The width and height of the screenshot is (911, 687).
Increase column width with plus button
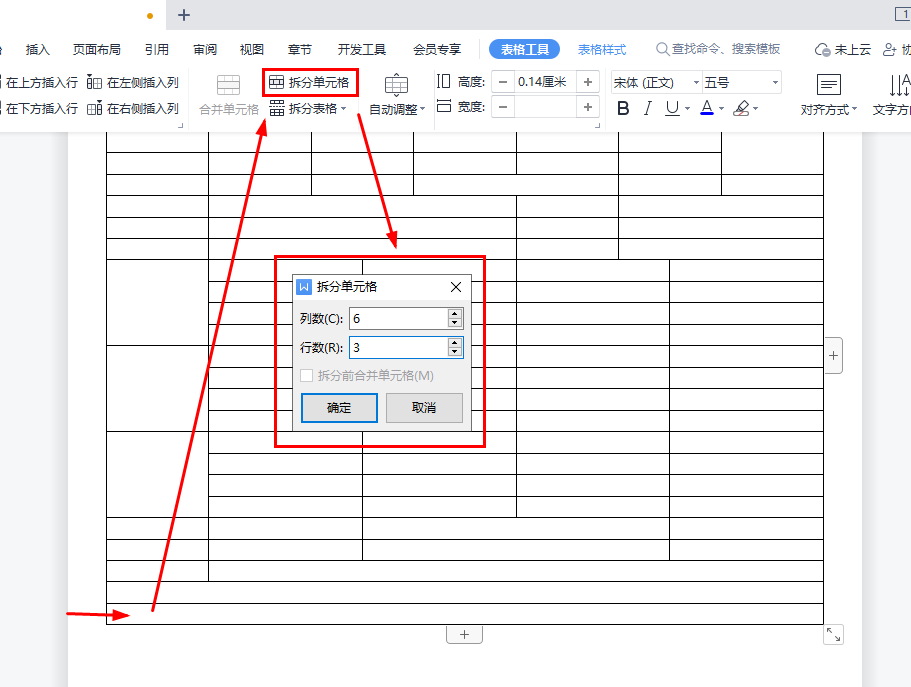(x=588, y=107)
